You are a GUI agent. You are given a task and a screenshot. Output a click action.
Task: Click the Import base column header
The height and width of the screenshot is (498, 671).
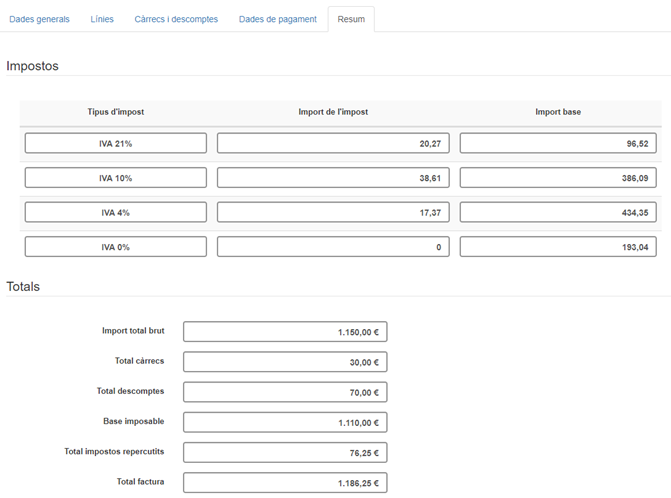pyautogui.click(x=558, y=112)
